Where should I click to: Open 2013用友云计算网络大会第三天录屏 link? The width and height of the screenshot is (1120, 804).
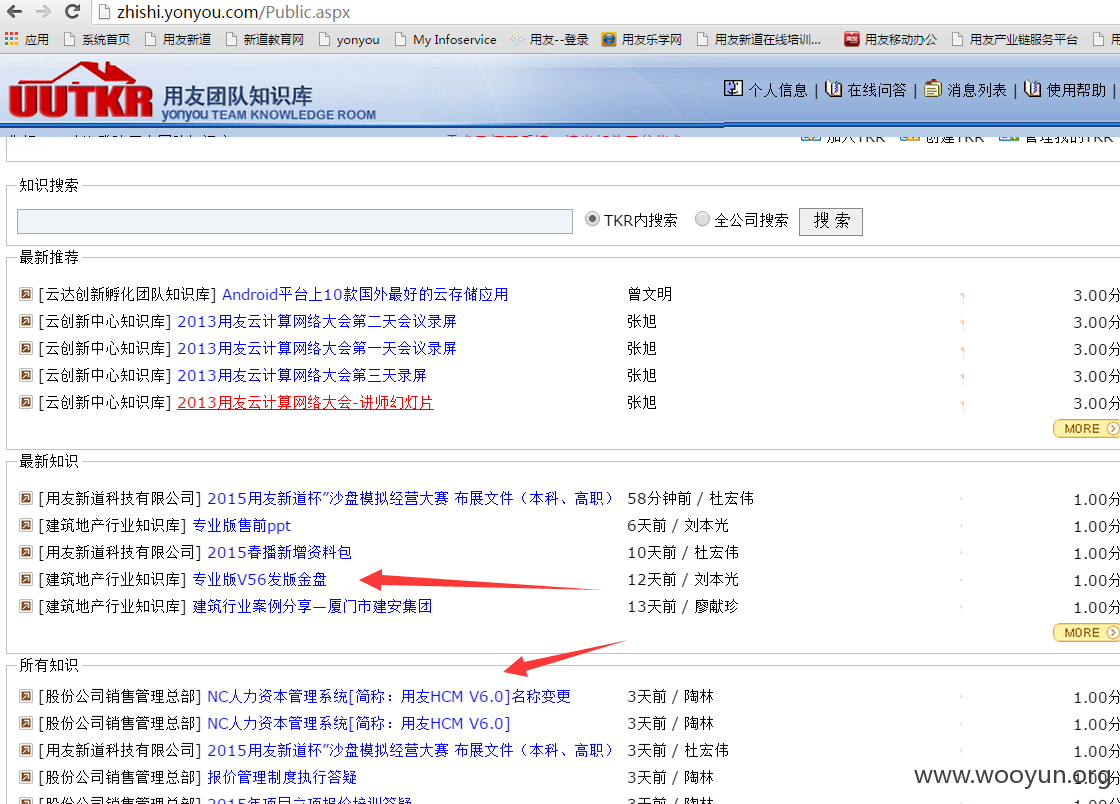pos(301,376)
